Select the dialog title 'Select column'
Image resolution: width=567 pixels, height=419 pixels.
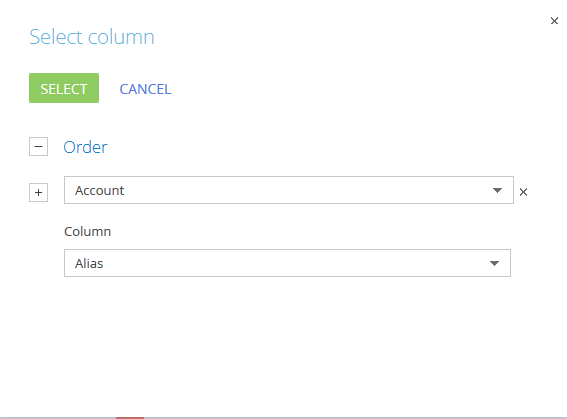point(92,37)
